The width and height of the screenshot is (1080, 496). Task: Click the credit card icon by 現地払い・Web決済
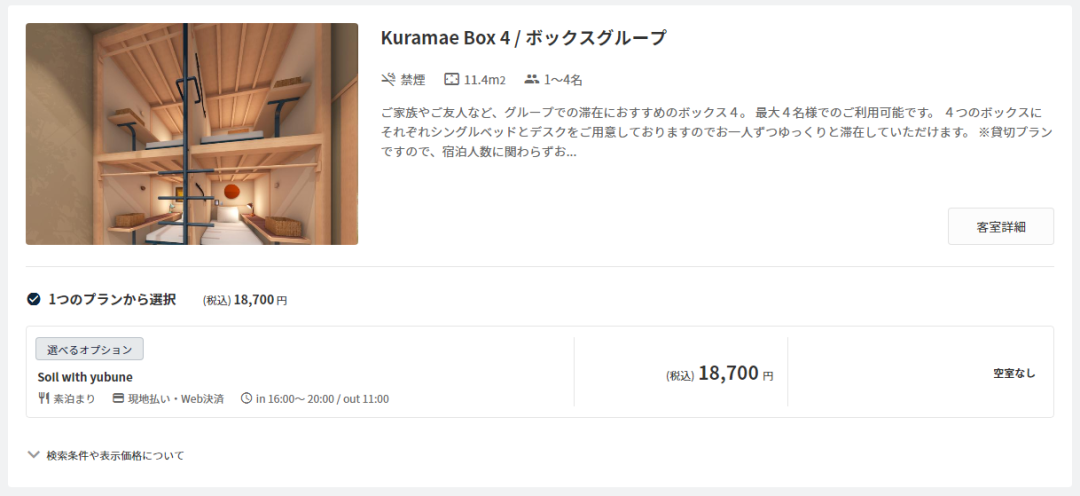click(x=118, y=398)
